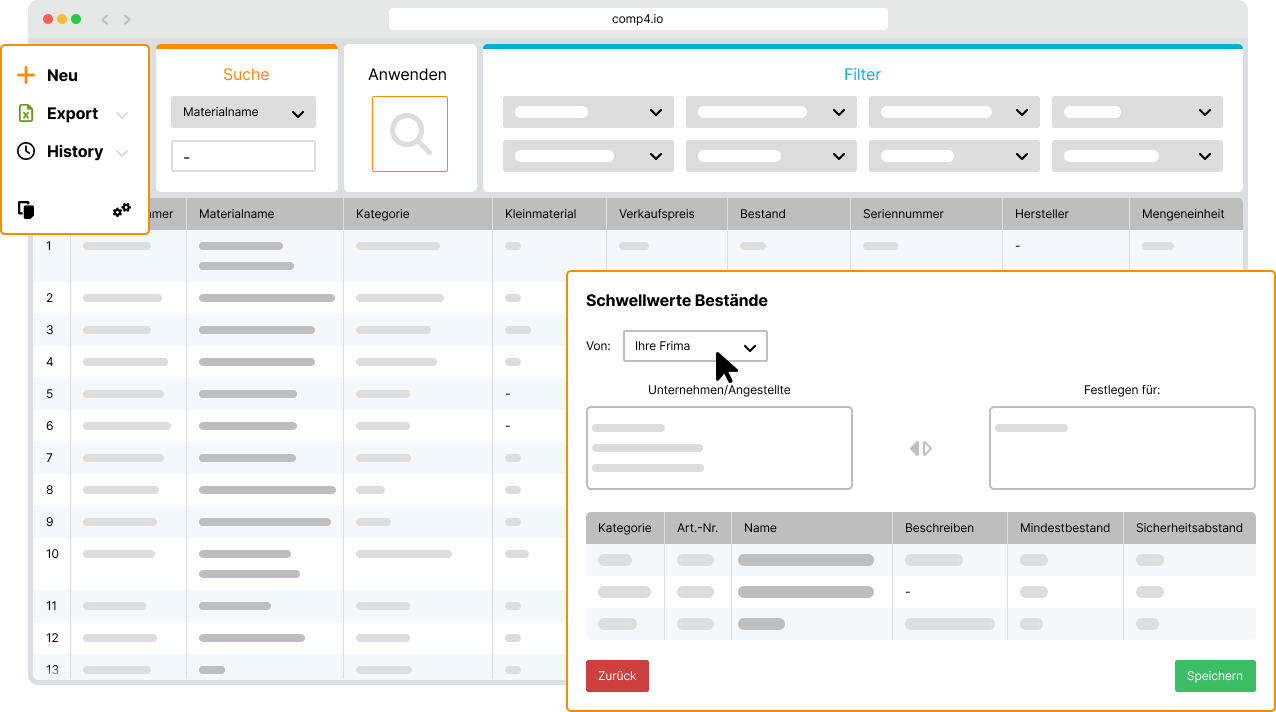The width and height of the screenshot is (1276, 712).
Task: Click the Excel export icon
Action: [26, 113]
